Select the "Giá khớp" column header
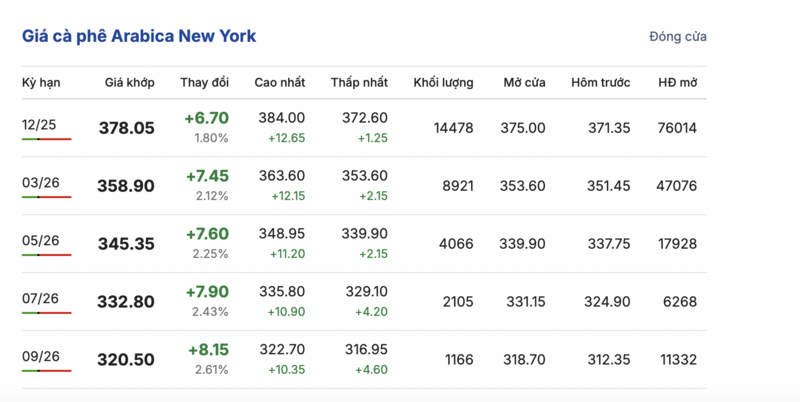800x402 pixels. point(130,82)
